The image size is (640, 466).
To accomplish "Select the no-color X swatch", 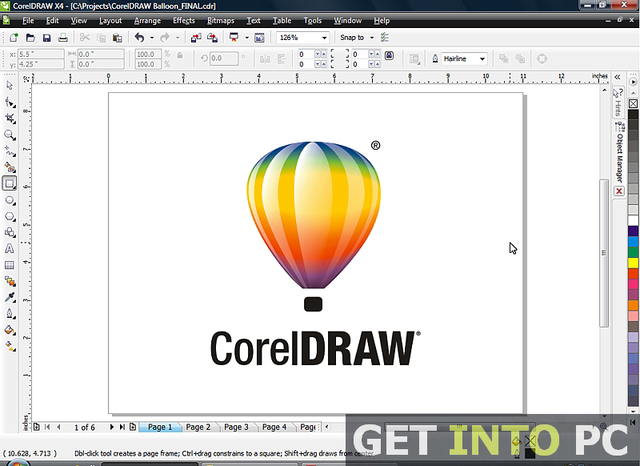I will (633, 104).
